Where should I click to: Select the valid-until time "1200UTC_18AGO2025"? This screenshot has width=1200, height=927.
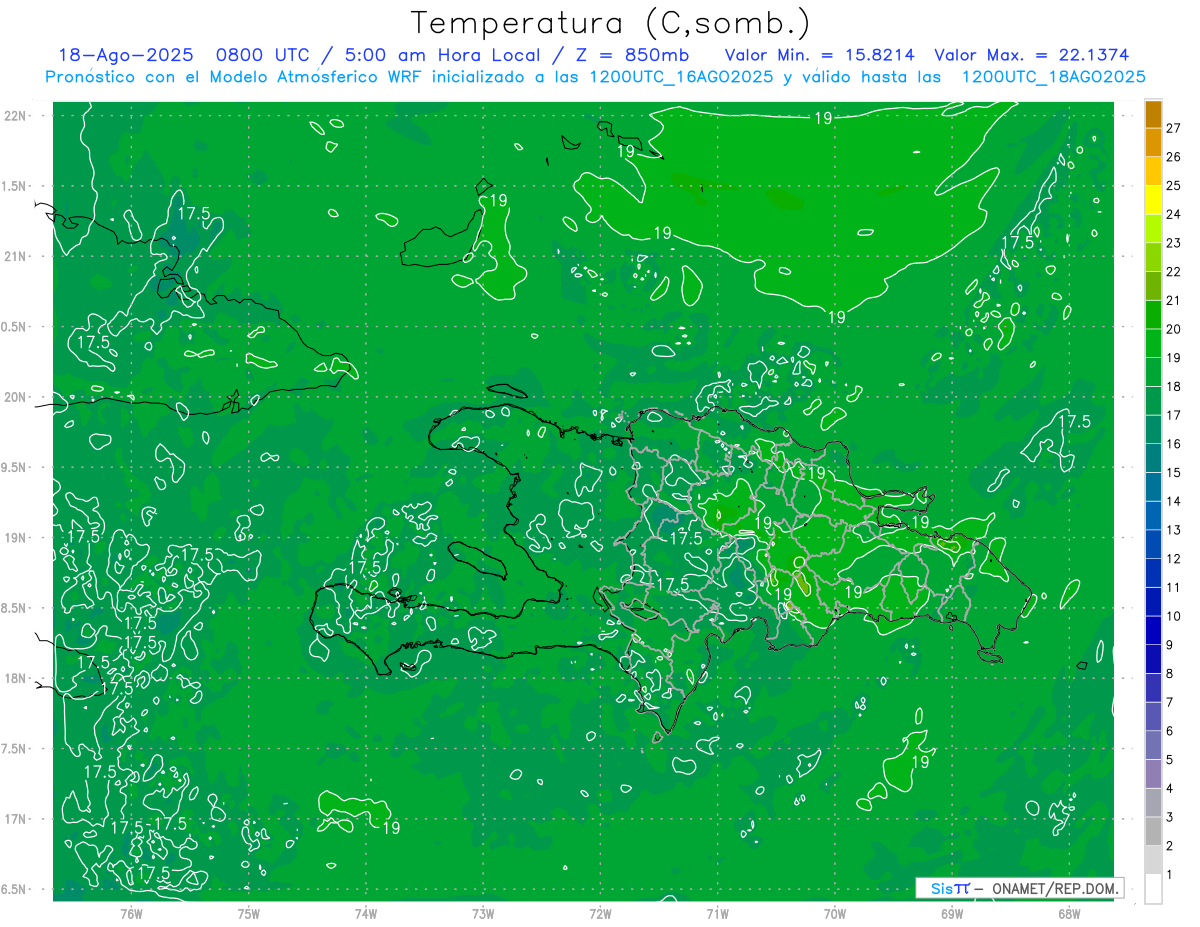1053,77
